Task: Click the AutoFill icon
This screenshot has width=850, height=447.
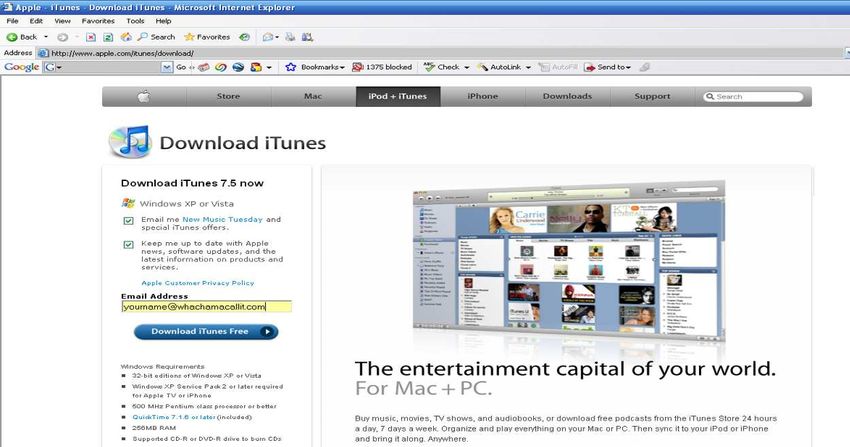Action: point(544,67)
